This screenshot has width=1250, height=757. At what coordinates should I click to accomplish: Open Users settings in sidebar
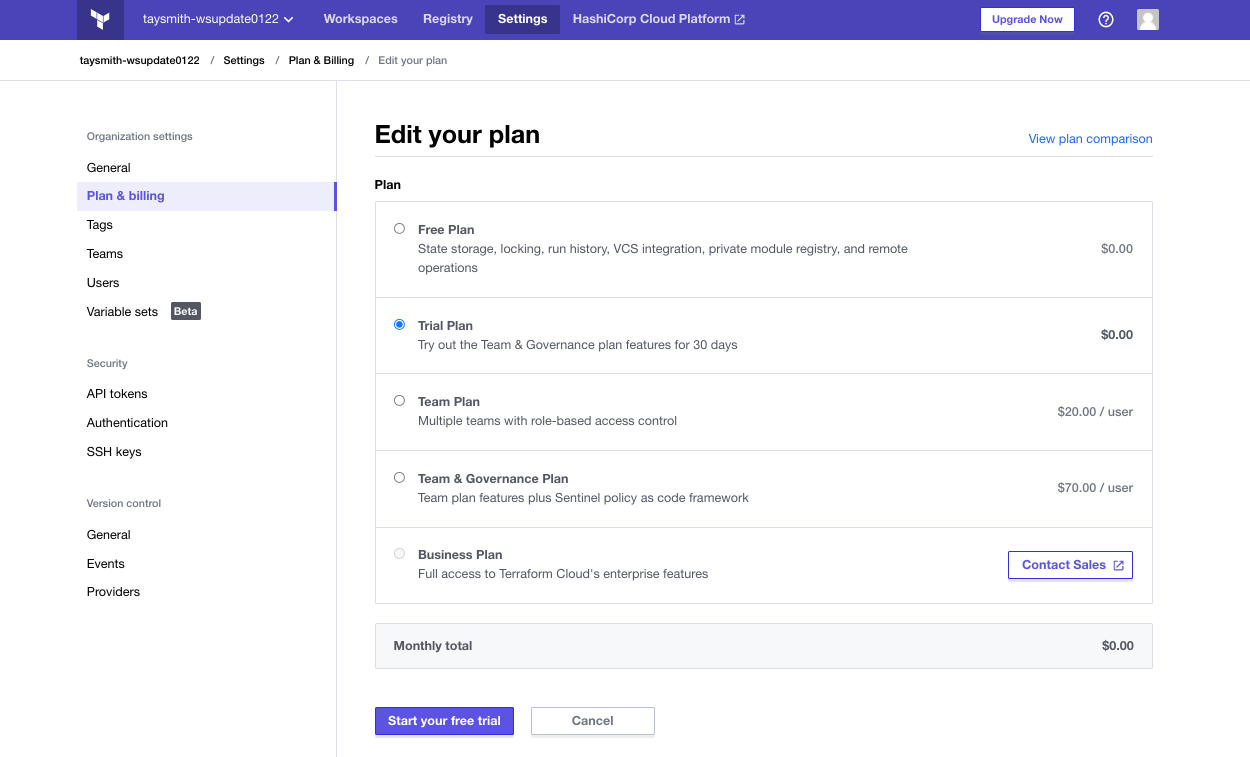[x=103, y=283]
